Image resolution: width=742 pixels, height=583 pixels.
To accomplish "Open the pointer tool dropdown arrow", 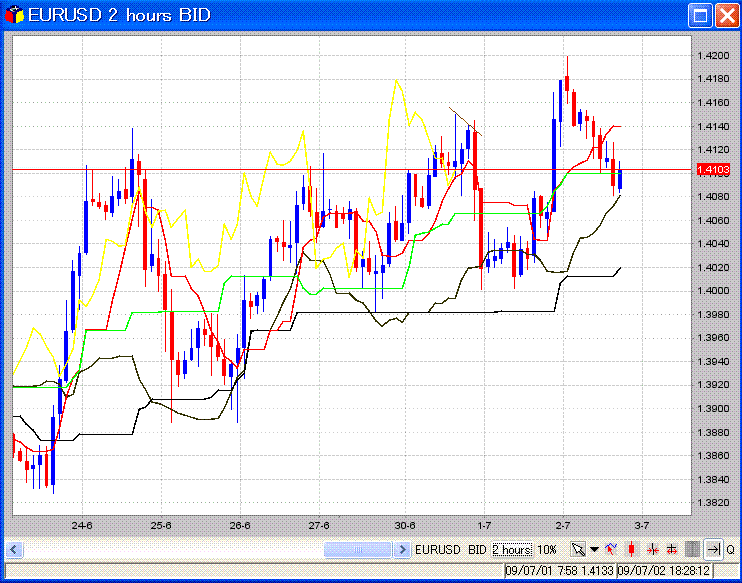I will (594, 549).
